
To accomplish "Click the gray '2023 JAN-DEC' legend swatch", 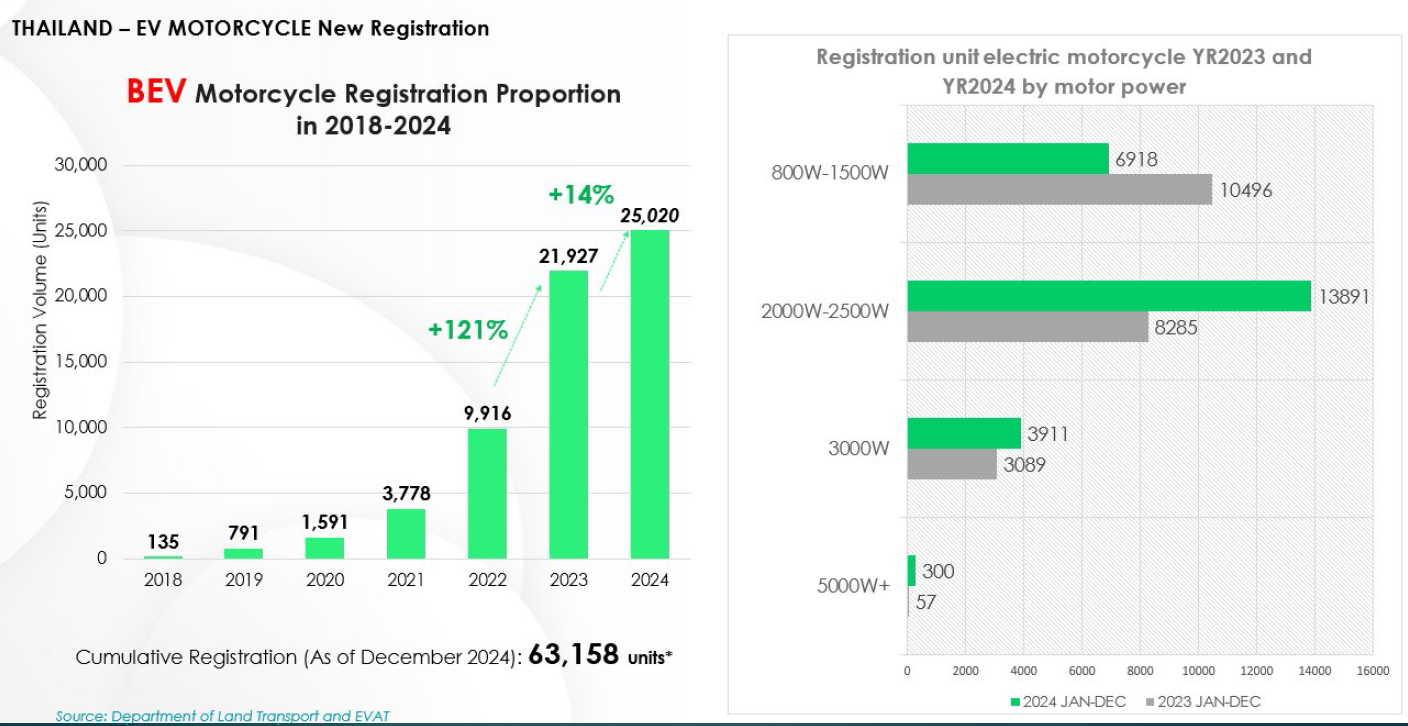I will click(x=1148, y=701).
